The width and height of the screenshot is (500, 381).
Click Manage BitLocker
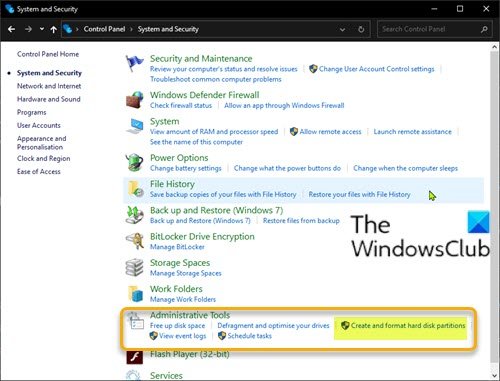coord(177,247)
